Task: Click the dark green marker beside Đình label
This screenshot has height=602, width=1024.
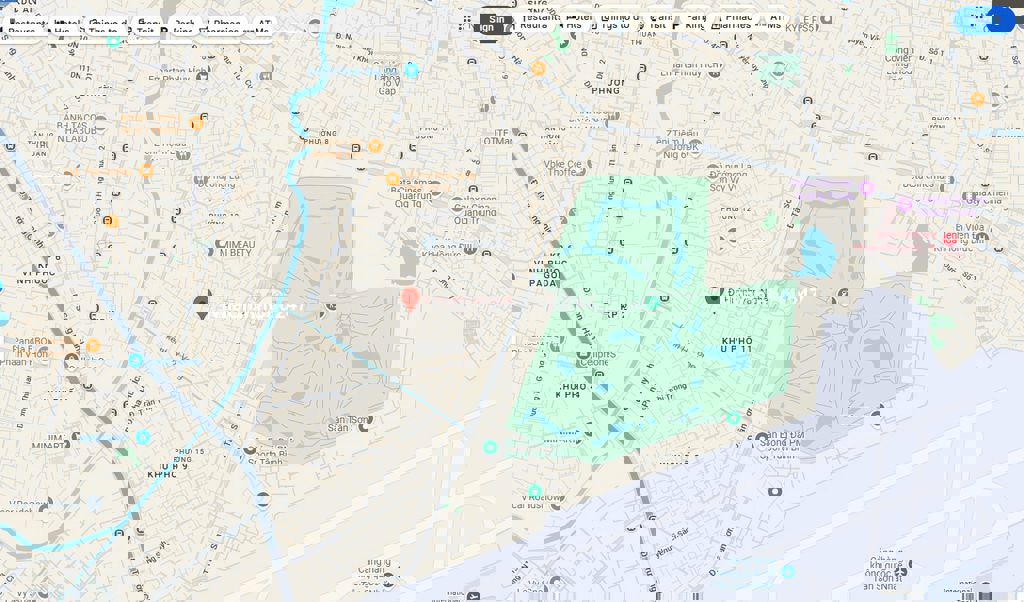Action: [x=713, y=296]
